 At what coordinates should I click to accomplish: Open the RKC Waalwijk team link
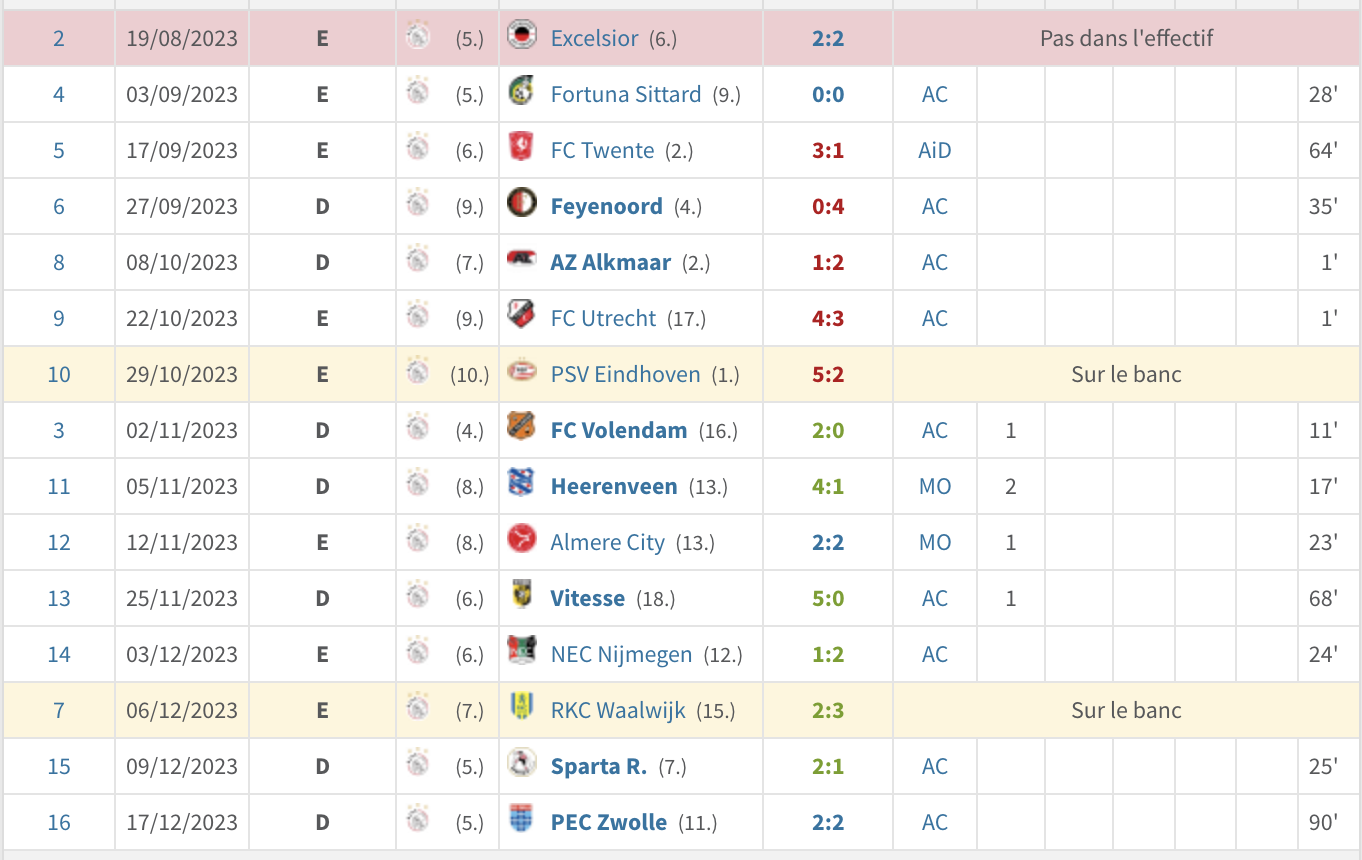click(618, 710)
